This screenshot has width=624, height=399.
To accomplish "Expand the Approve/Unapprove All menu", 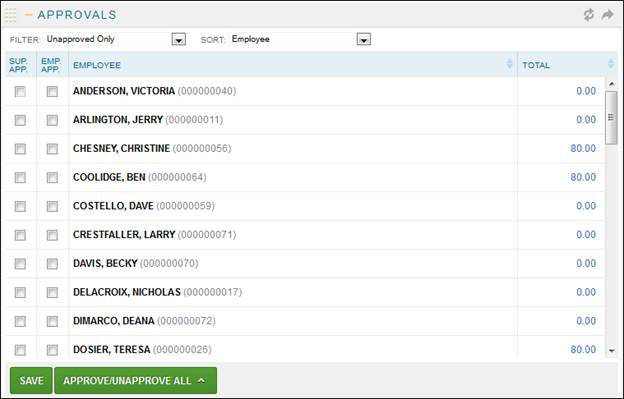I will pos(135,380).
